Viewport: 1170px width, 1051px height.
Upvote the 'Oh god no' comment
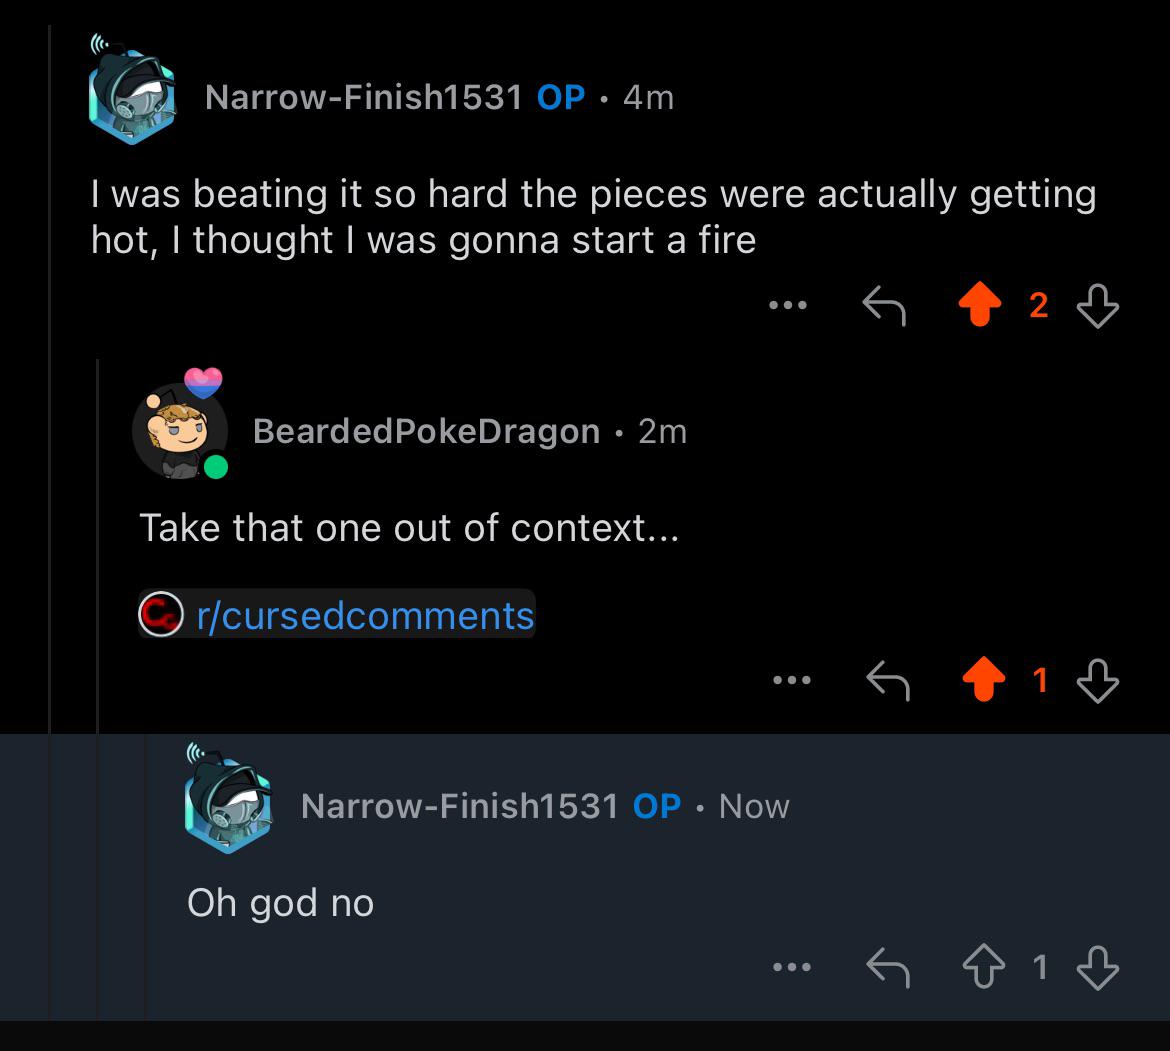click(x=983, y=967)
